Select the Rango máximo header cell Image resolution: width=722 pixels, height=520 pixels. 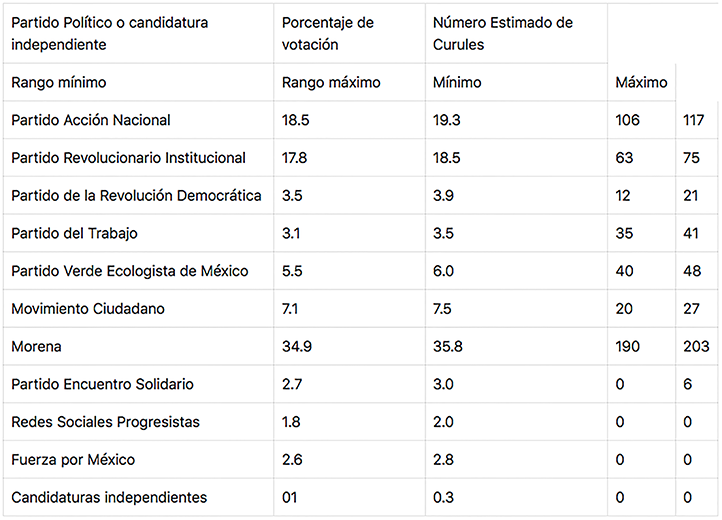(331, 83)
